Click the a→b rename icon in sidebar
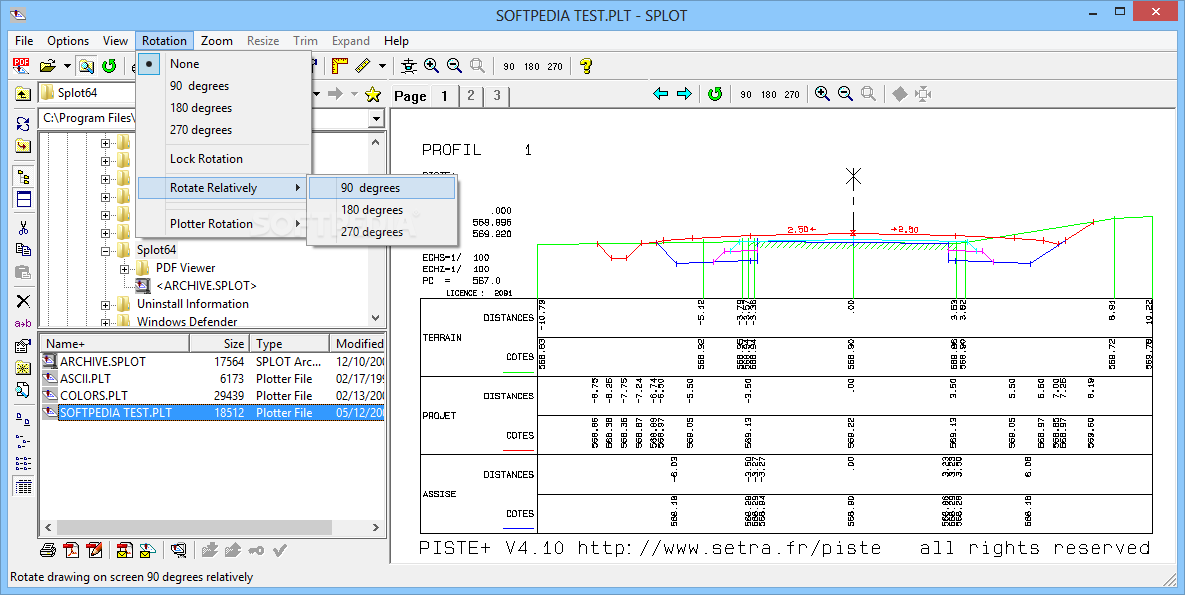This screenshot has height=595, width=1185. 23,324
